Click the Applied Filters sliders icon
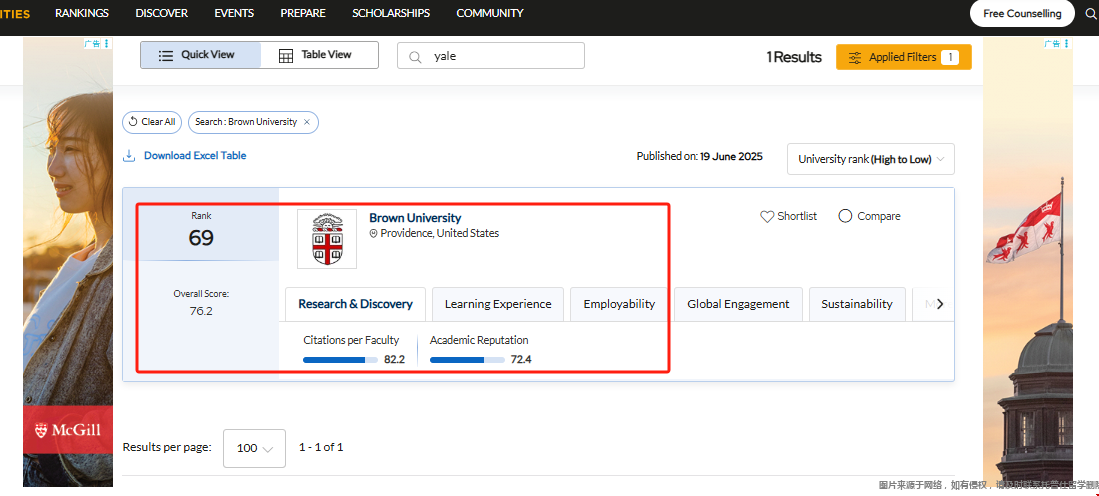The height and width of the screenshot is (496, 1099). pyautogui.click(x=854, y=58)
